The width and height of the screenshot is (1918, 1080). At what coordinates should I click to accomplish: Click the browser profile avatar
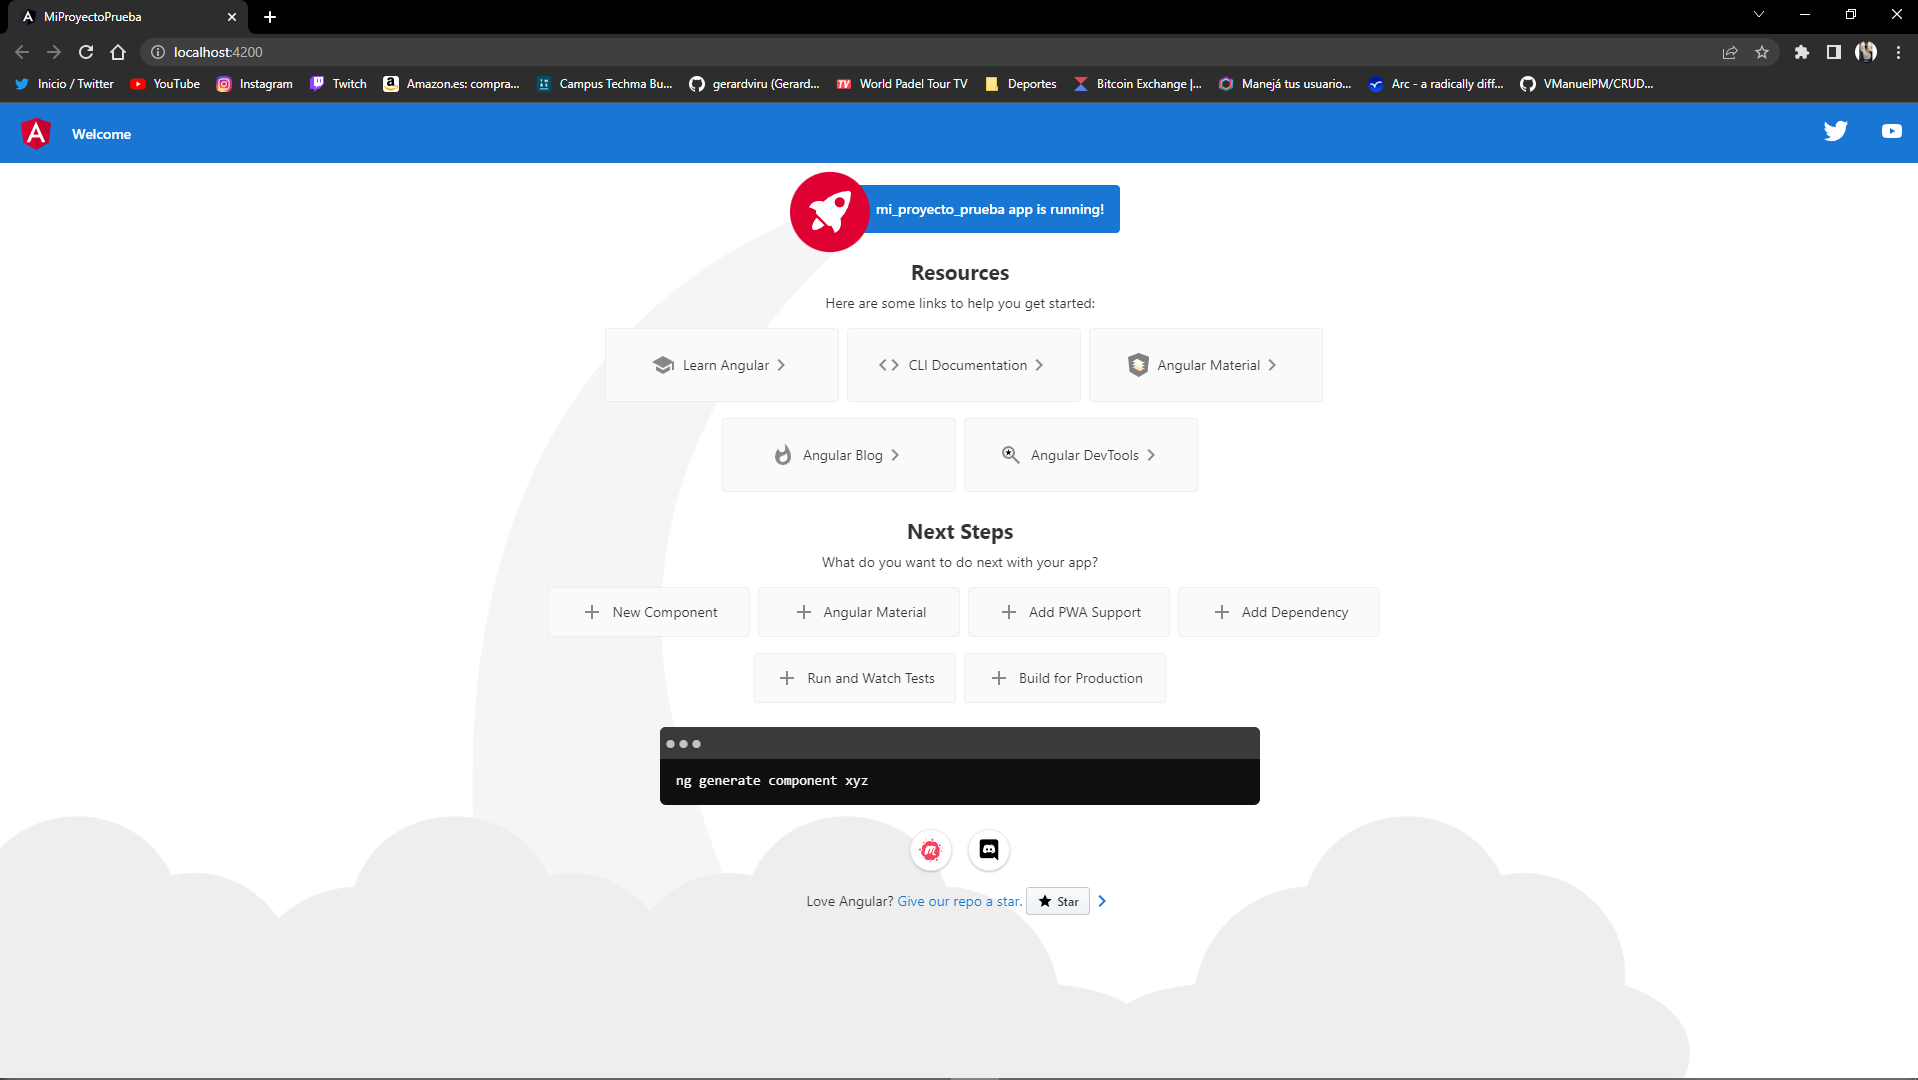[x=1866, y=52]
